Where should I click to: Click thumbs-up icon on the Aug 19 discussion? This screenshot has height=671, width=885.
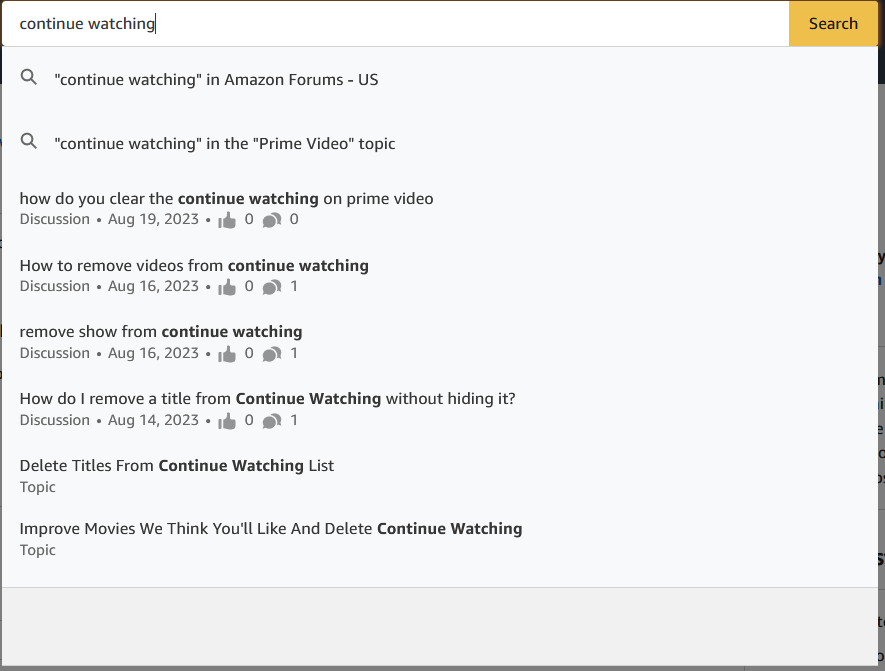pyautogui.click(x=228, y=220)
